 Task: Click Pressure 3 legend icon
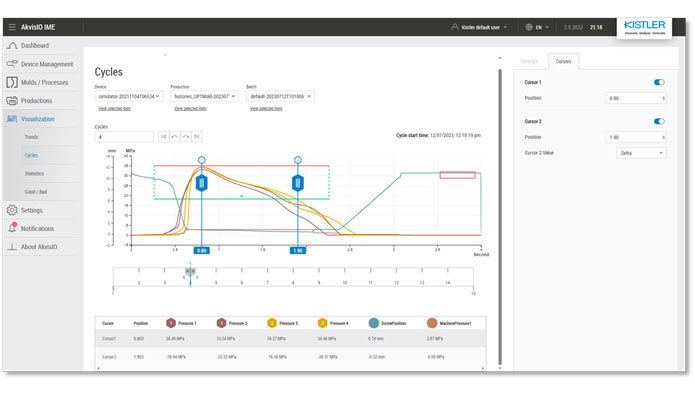[272, 323]
